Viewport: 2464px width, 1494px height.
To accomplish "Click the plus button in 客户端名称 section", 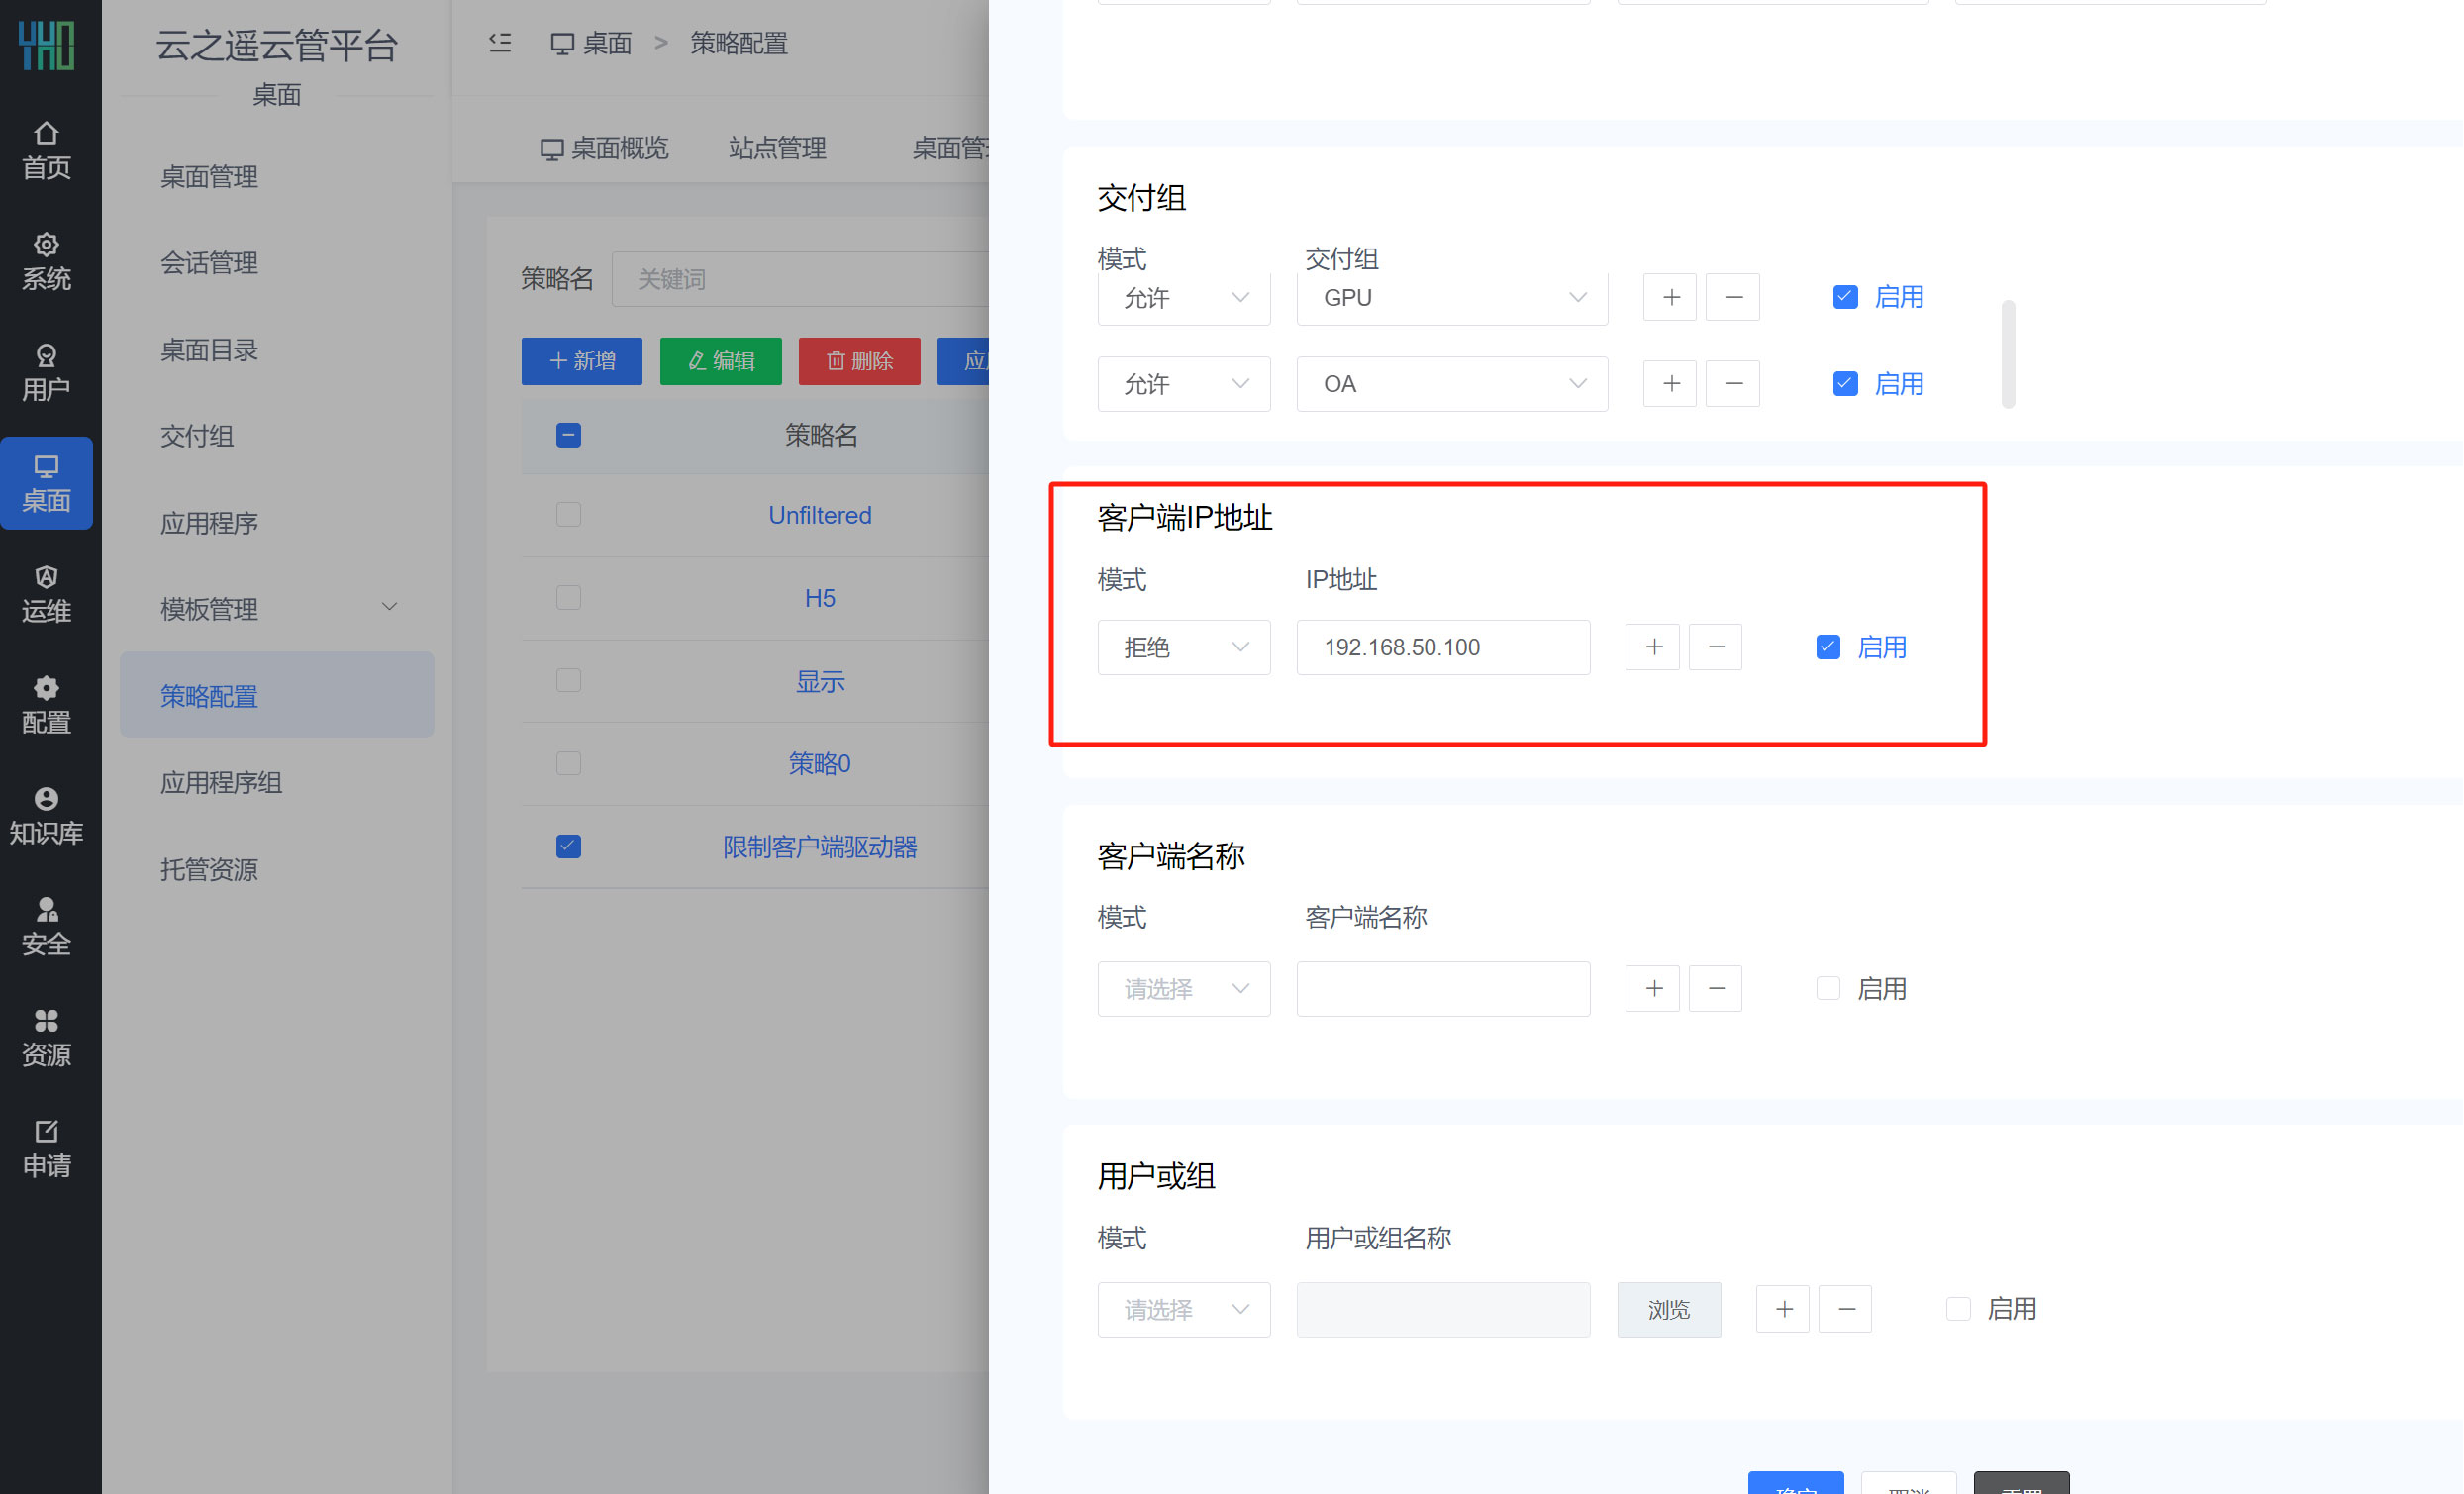I will coord(1653,989).
